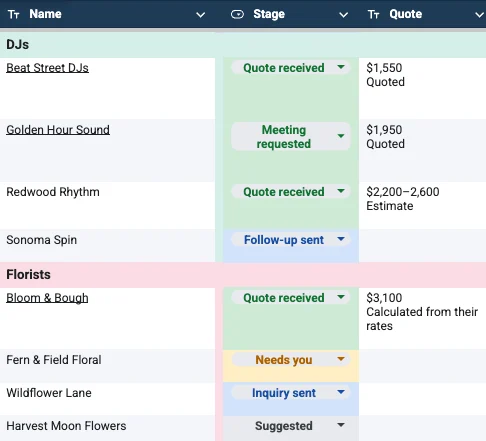Click the text-type icon beside Quote header
Viewport: 486px width, 441px height.
click(x=373, y=14)
